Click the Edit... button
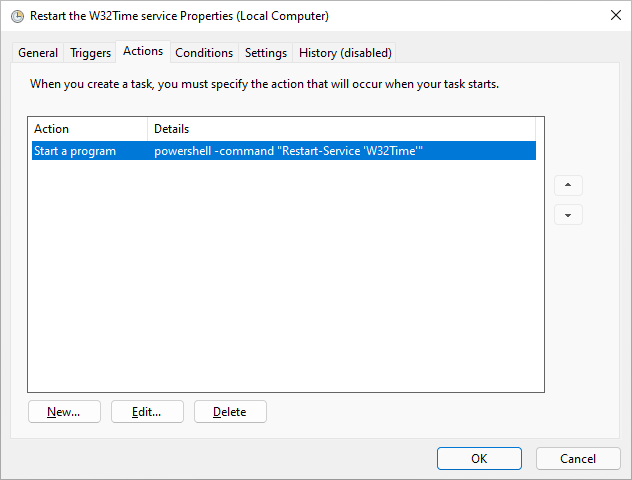 147,411
